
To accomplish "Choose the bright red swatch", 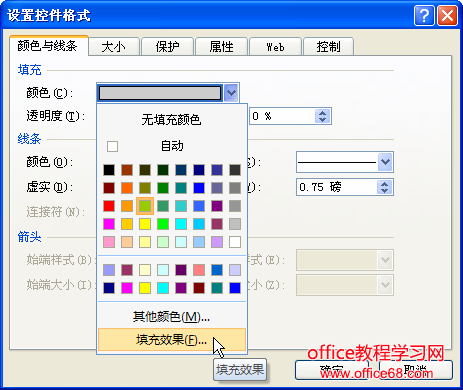I will (x=109, y=206).
